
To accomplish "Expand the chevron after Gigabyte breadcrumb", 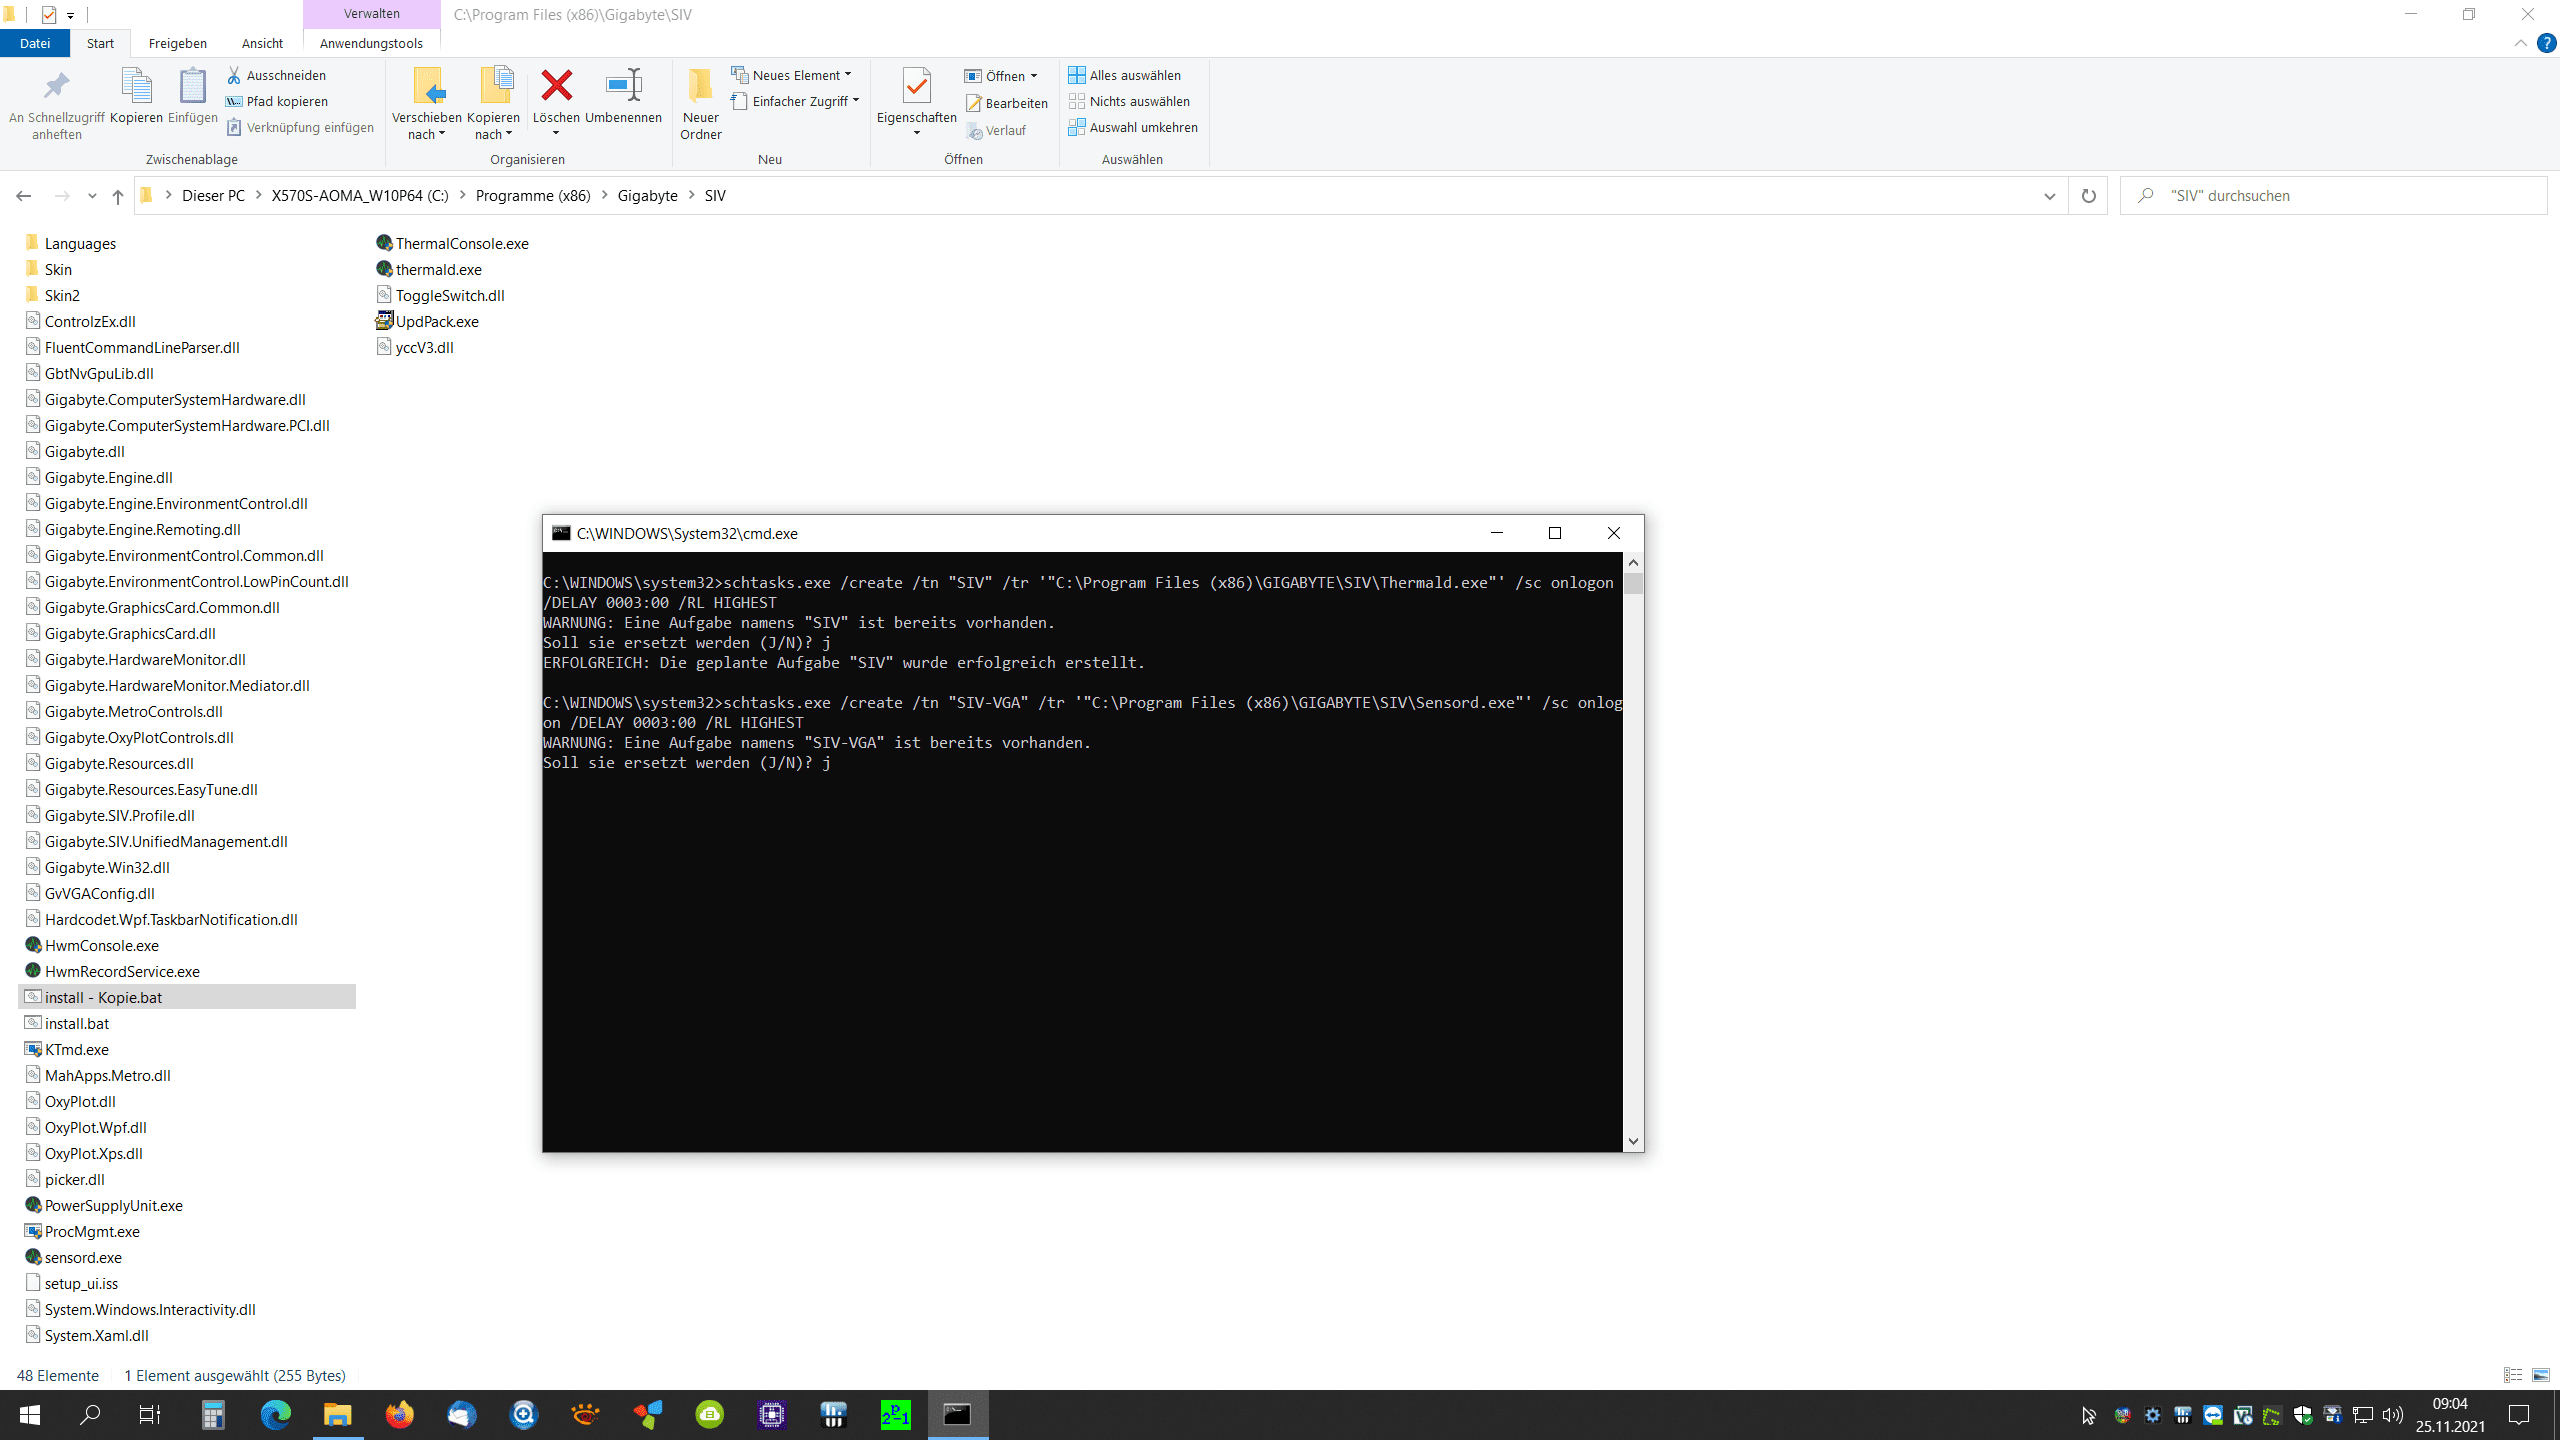I will click(x=692, y=196).
